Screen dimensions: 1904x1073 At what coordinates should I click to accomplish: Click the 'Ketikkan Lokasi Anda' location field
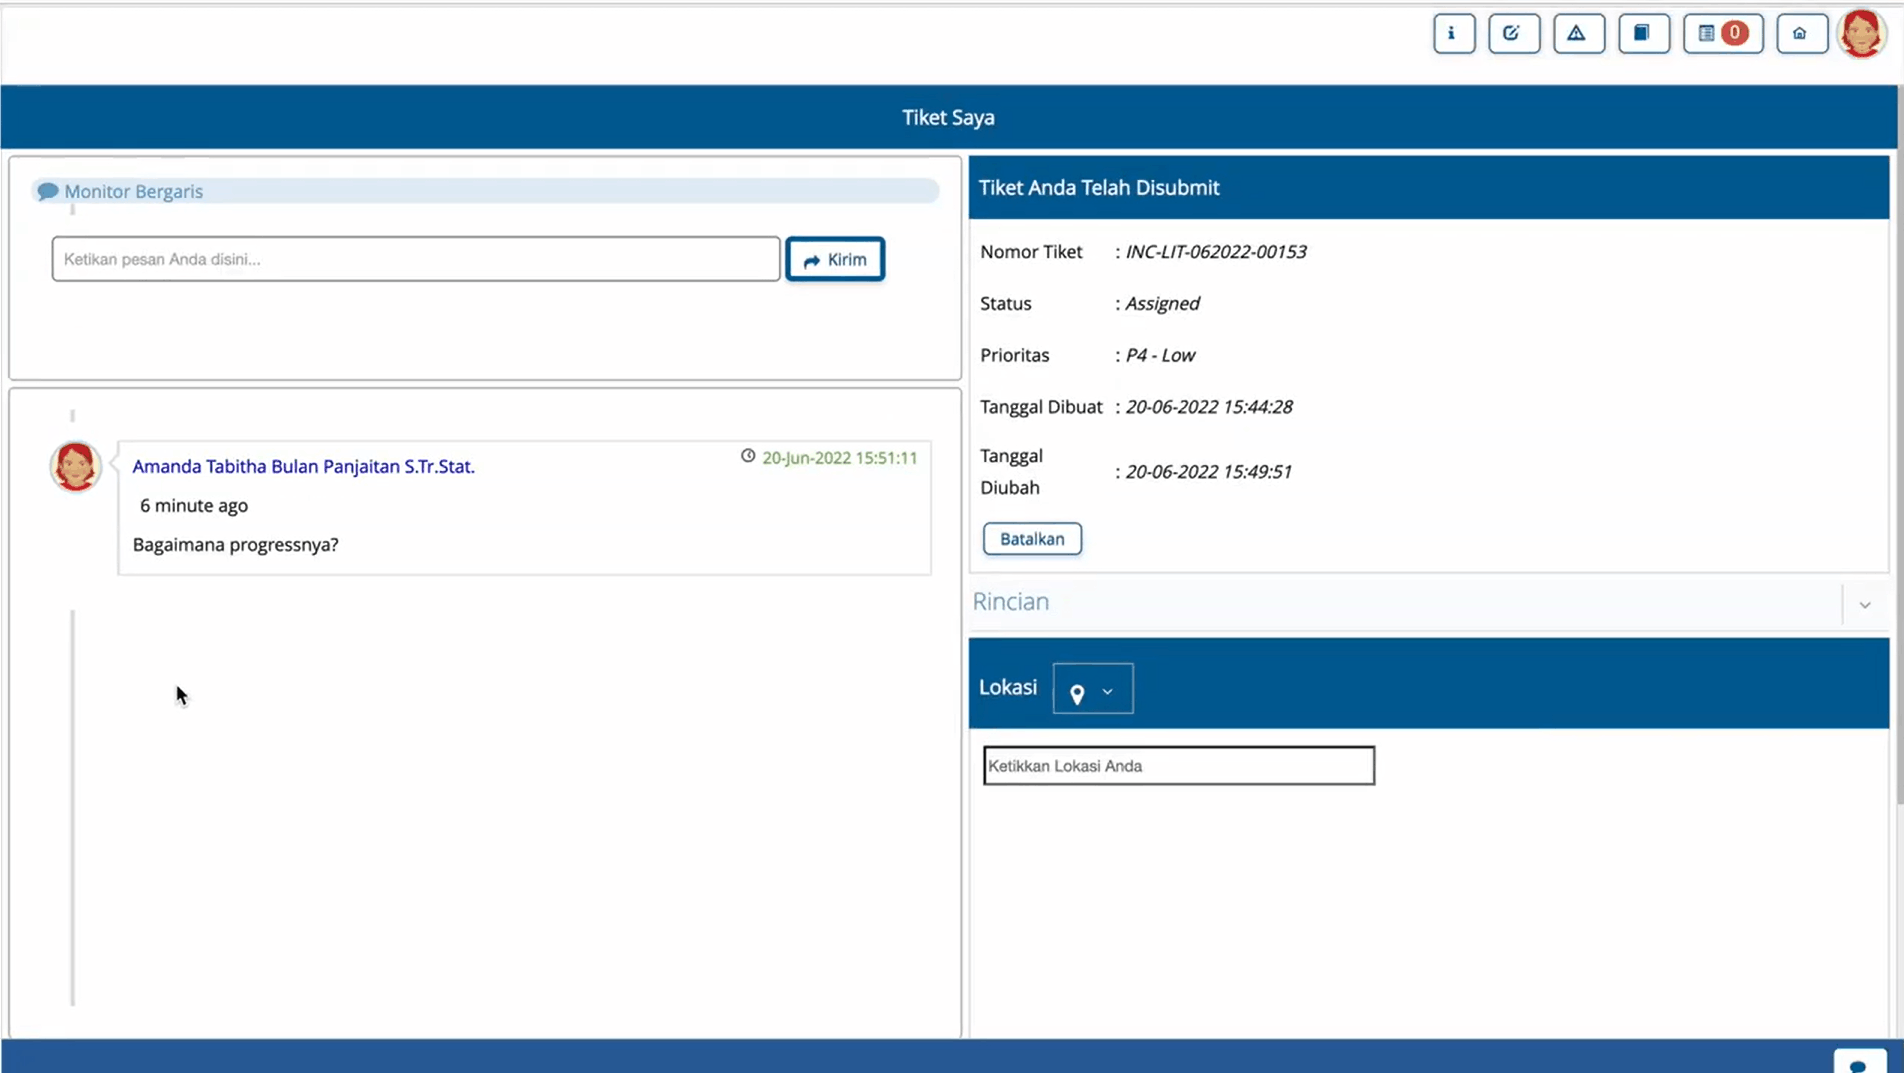pos(1179,766)
